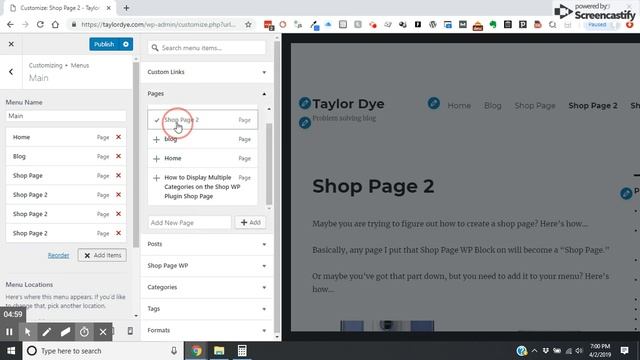Screen dimensions: 640x360
Task: Open File Explorer from the taskbar
Action: (x=219, y=351)
